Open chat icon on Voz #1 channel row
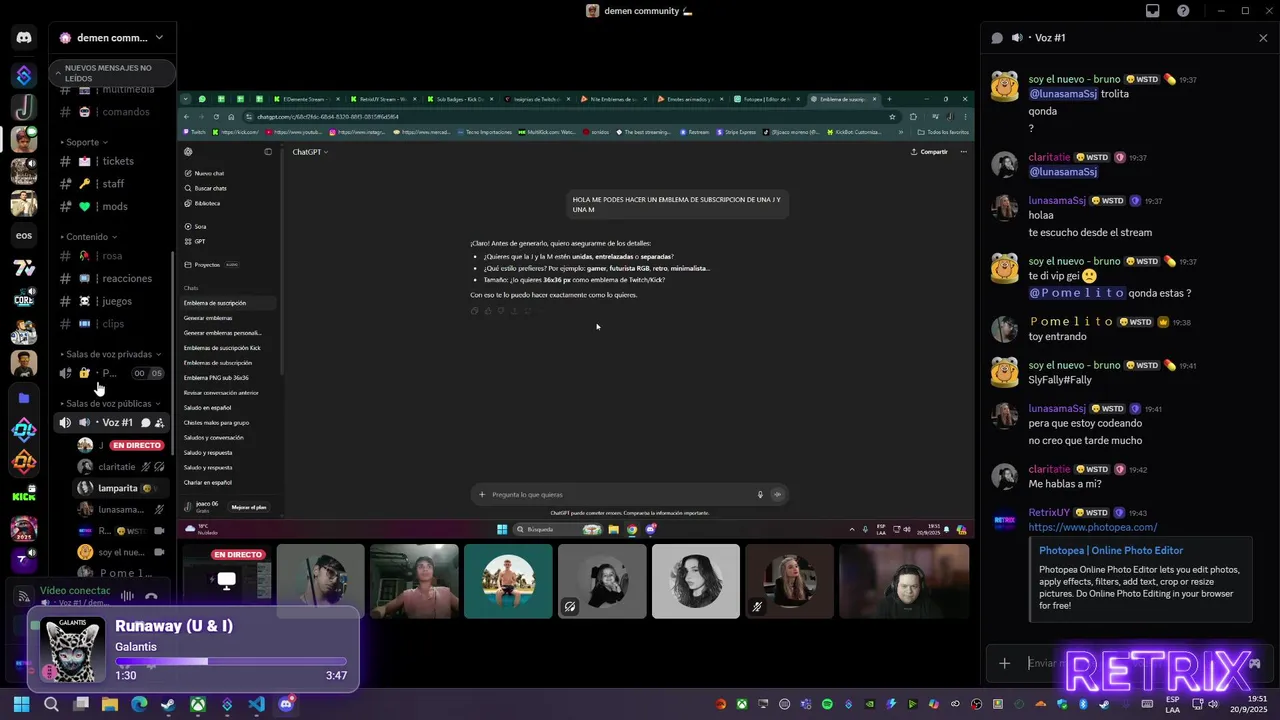Image resolution: width=1280 pixels, height=720 pixels. [x=146, y=423]
